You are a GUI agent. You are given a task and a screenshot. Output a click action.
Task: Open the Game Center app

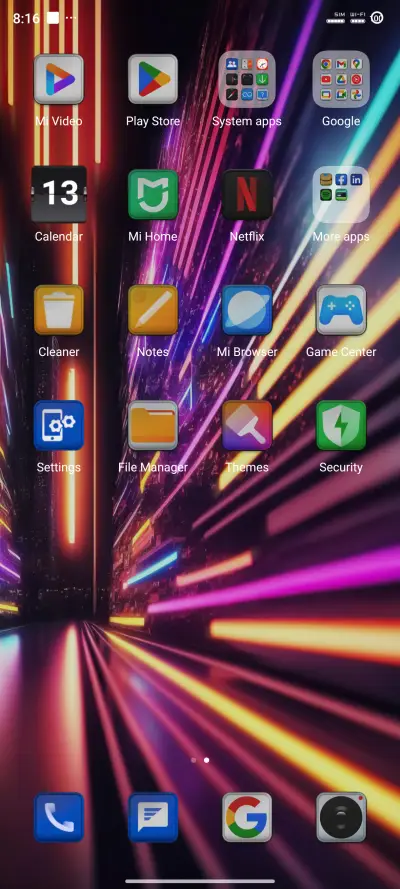pos(341,310)
